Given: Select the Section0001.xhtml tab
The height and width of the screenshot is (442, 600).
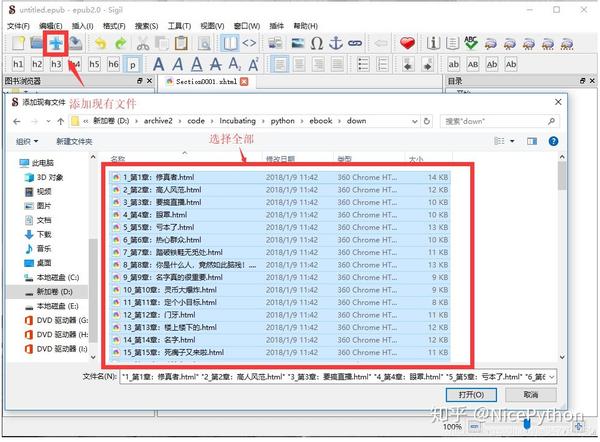Looking at the screenshot, I should coord(206,82).
